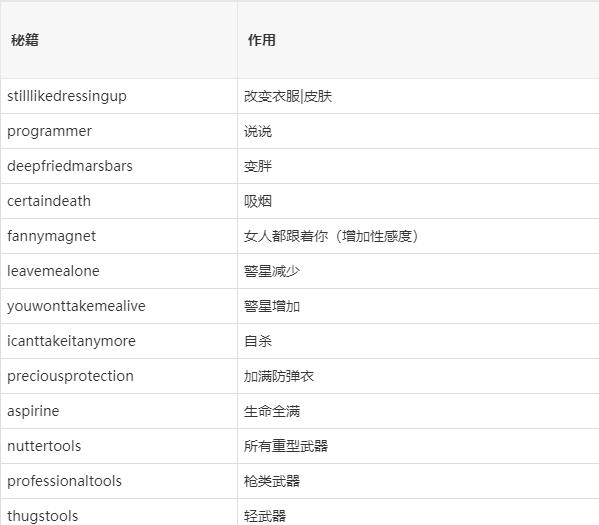The width and height of the screenshot is (599, 525).
Task: Click the 秘籍 column header
Action: [x=25, y=40]
